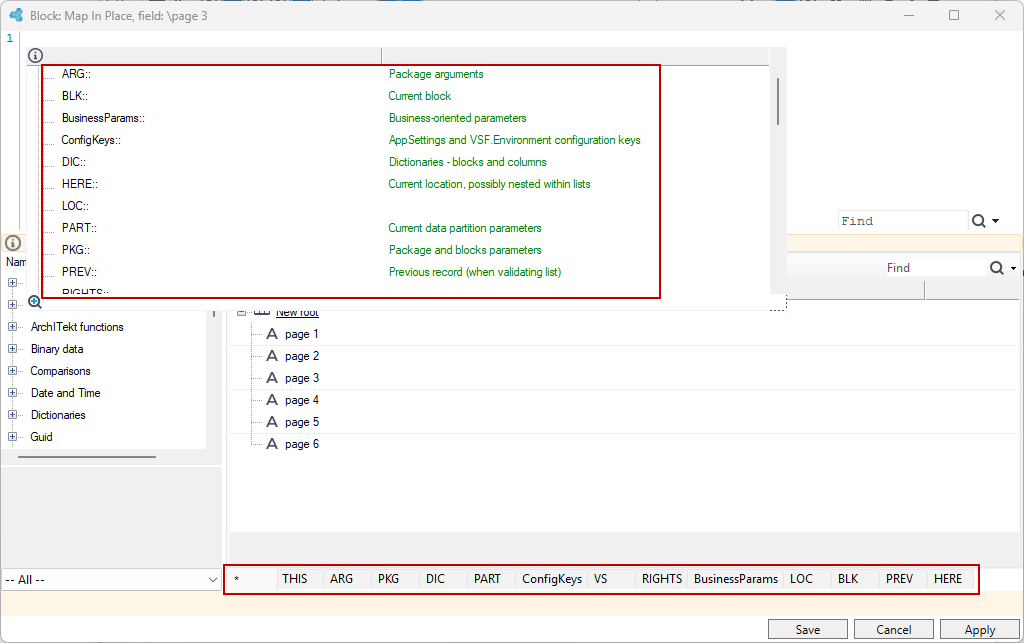Select the RIGHTS tab
This screenshot has height=643, width=1024.
click(662, 579)
